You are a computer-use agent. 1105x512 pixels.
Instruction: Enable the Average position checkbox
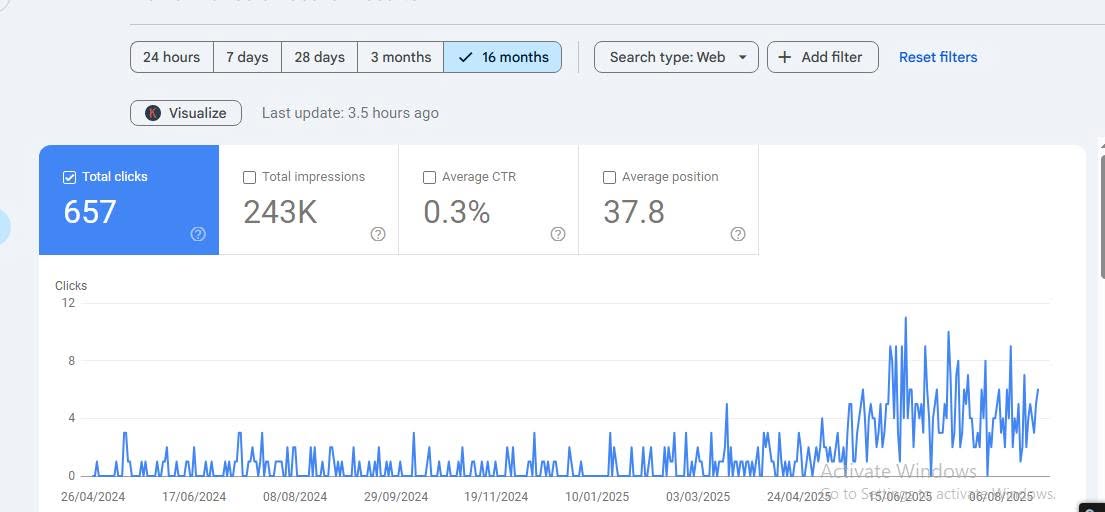coord(610,177)
